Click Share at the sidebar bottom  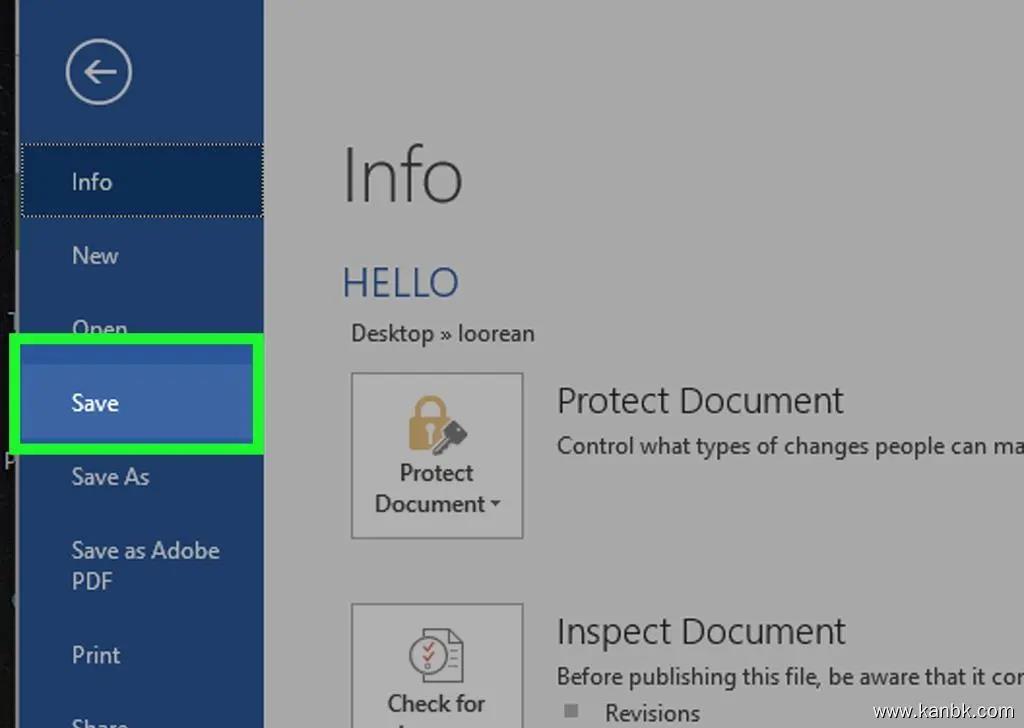point(100,720)
